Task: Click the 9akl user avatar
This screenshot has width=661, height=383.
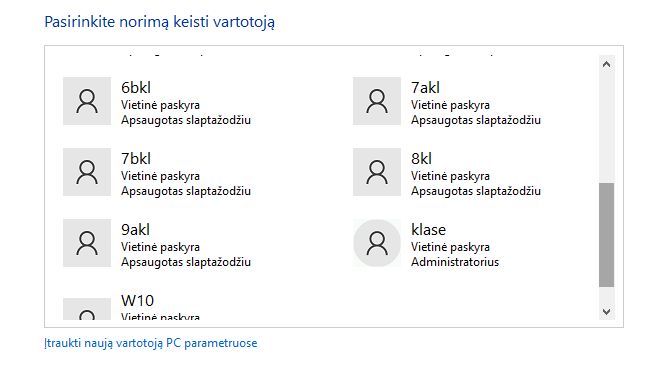Action: pyautogui.click(x=87, y=243)
